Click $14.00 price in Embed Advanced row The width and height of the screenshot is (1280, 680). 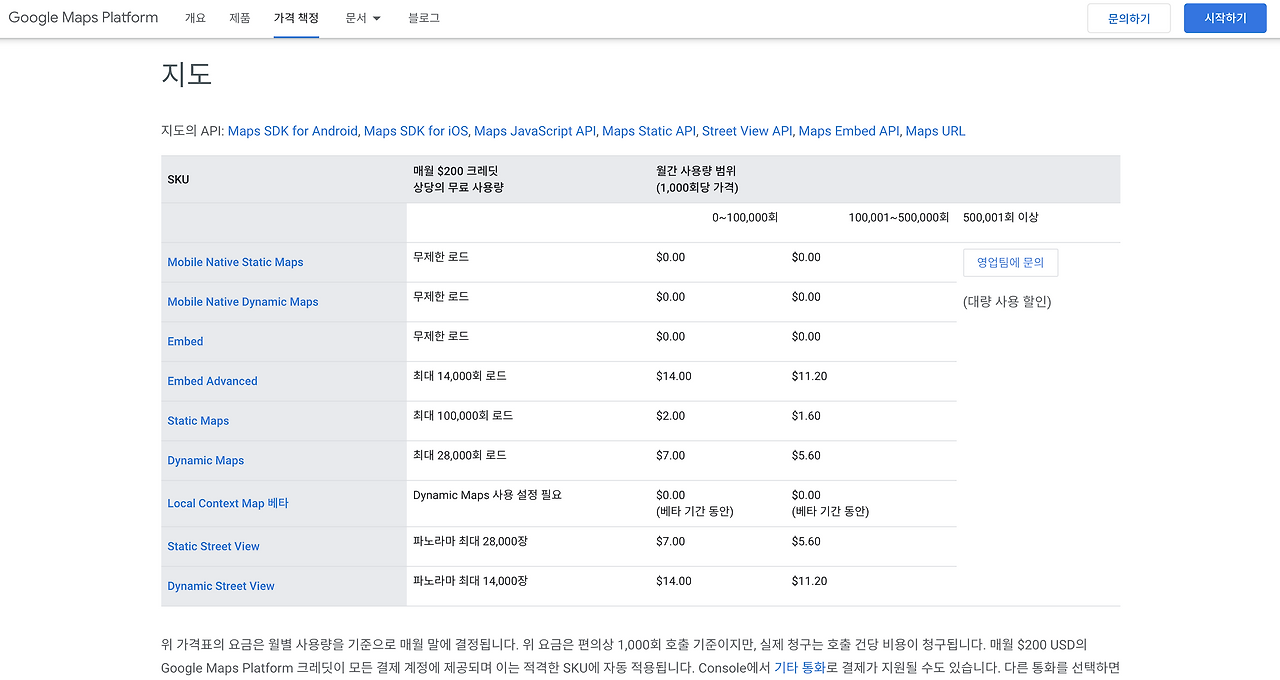pos(674,376)
